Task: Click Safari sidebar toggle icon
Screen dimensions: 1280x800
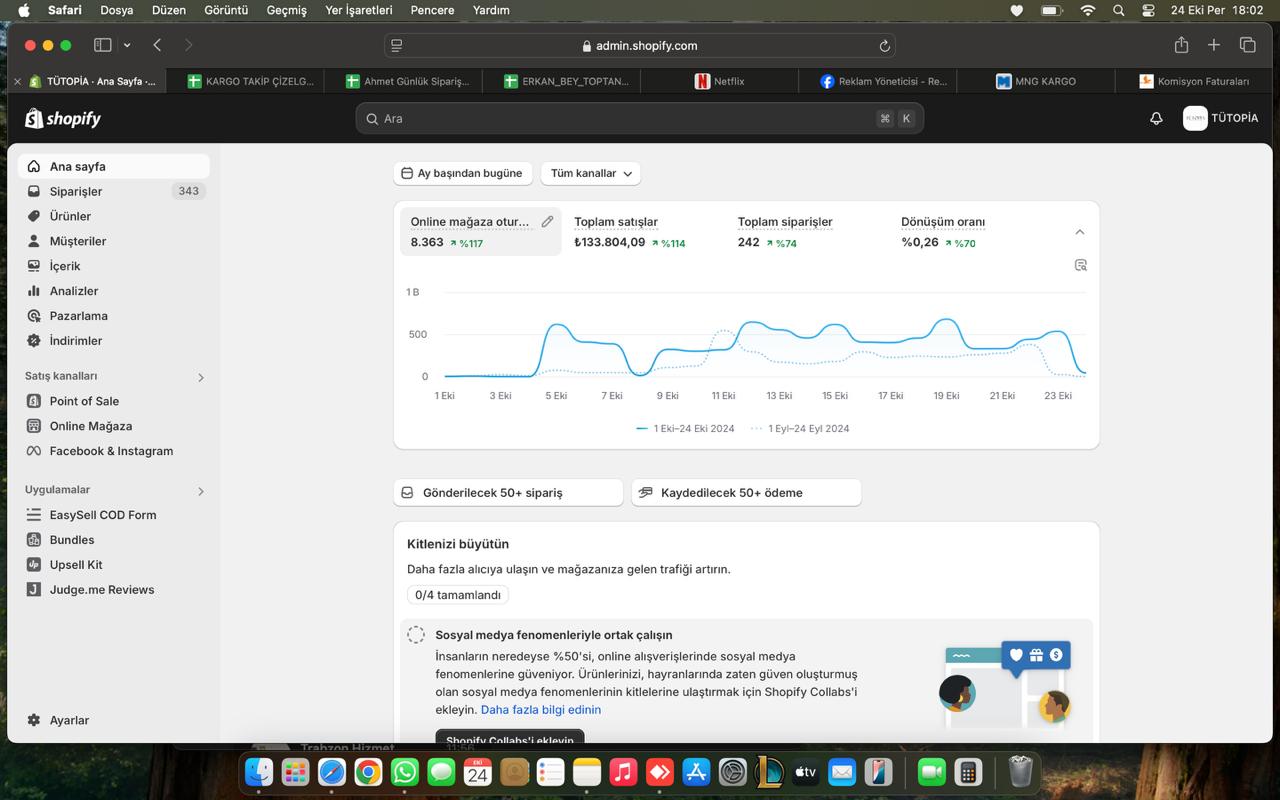Action: [102, 45]
